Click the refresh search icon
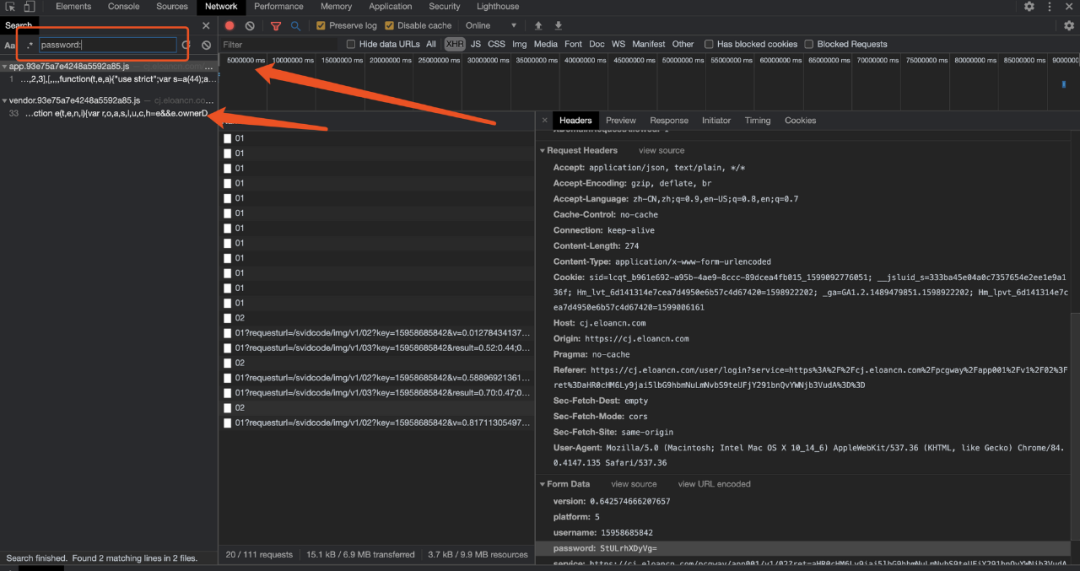This screenshot has width=1080, height=571. click(x=186, y=45)
